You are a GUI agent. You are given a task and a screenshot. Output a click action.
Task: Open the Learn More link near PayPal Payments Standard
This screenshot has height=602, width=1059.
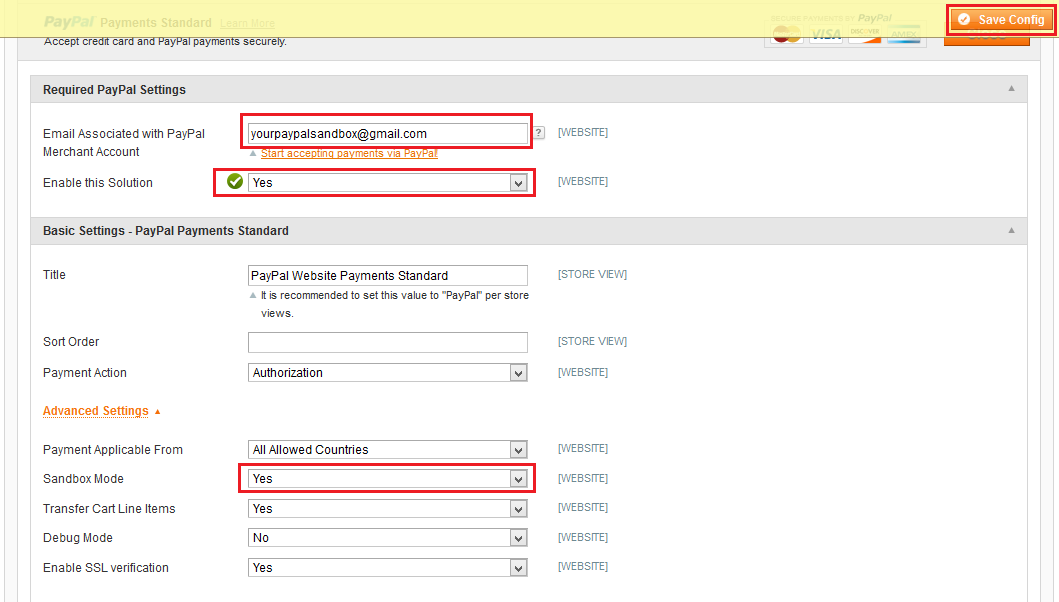247,23
